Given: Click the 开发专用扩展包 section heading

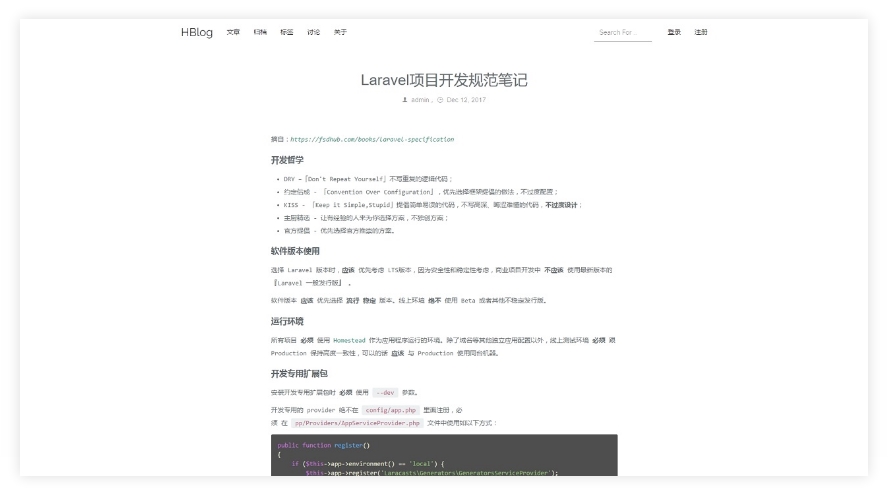Looking at the screenshot, I should (299, 373).
